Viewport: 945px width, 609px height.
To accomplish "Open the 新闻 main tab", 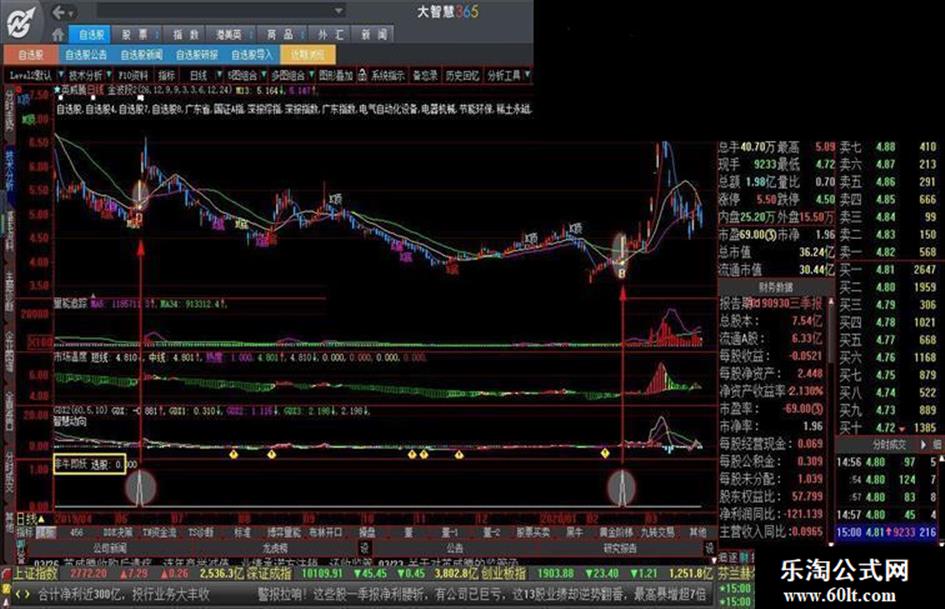I will tap(374, 34).
